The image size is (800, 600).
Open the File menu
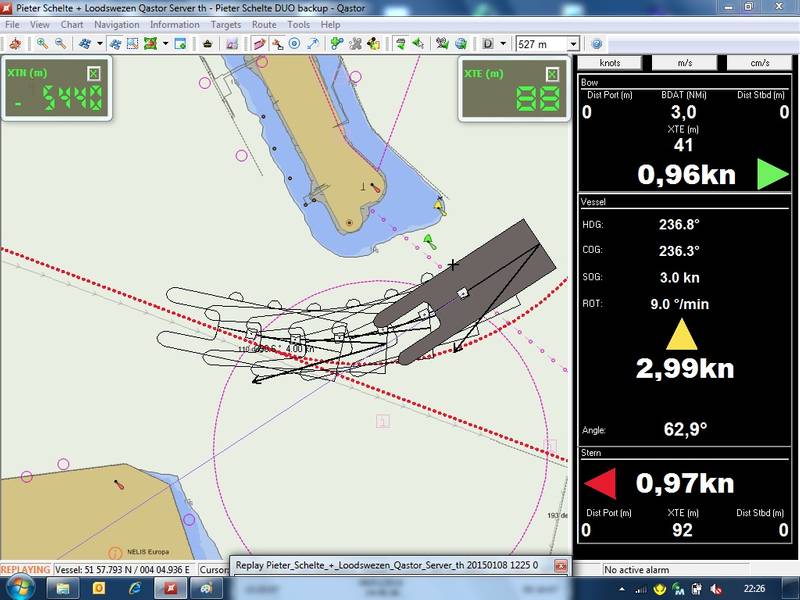point(12,24)
